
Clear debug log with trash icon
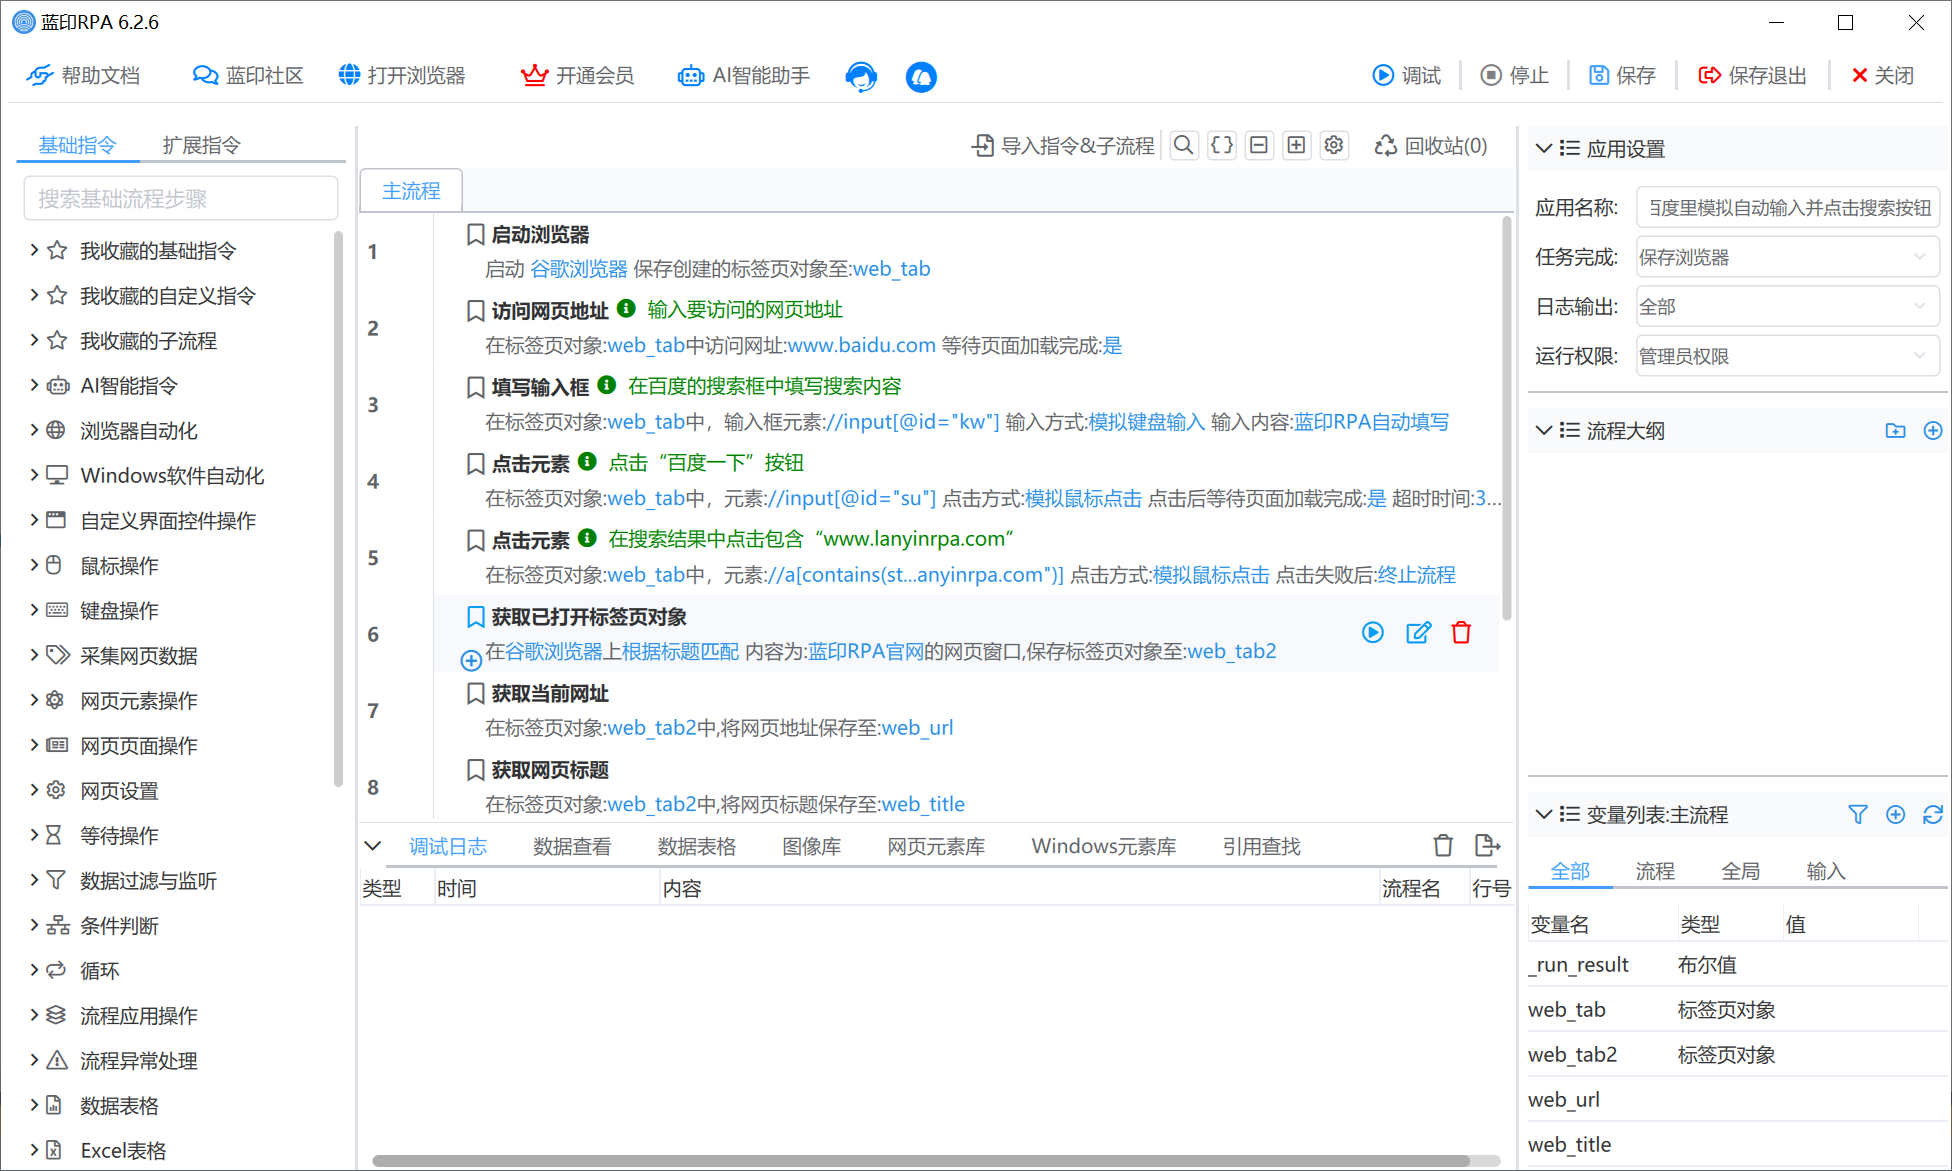[x=1442, y=846]
